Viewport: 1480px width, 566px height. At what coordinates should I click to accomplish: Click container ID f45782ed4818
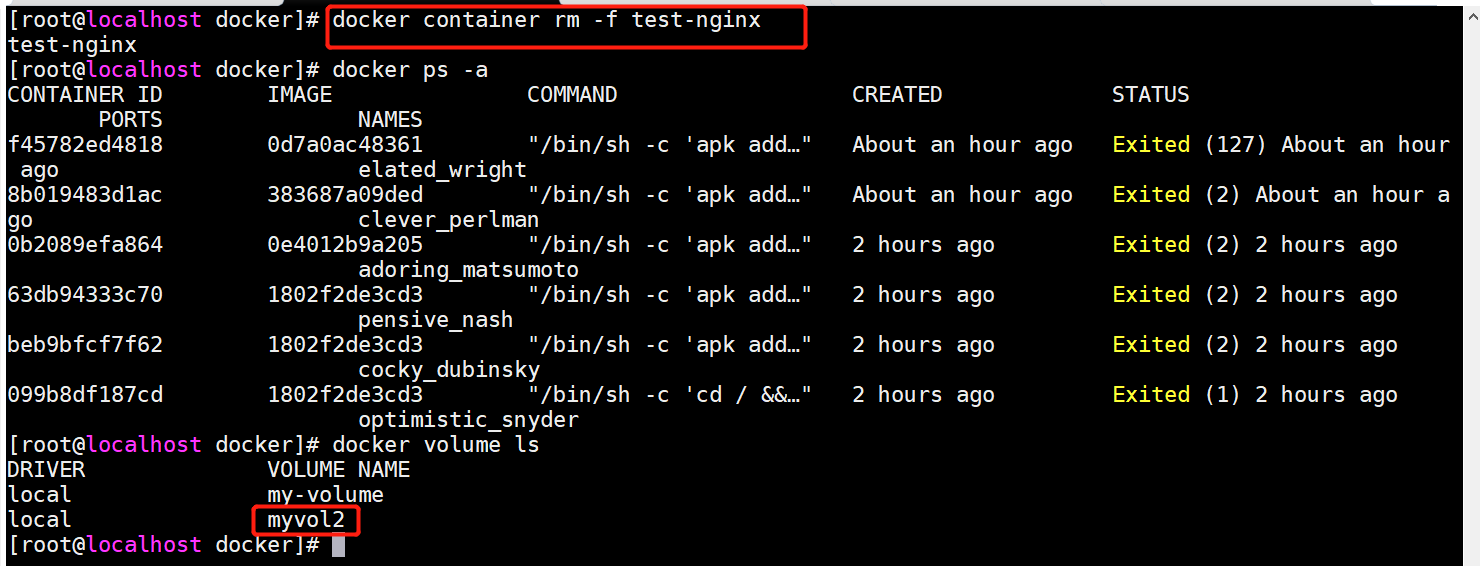tap(85, 145)
